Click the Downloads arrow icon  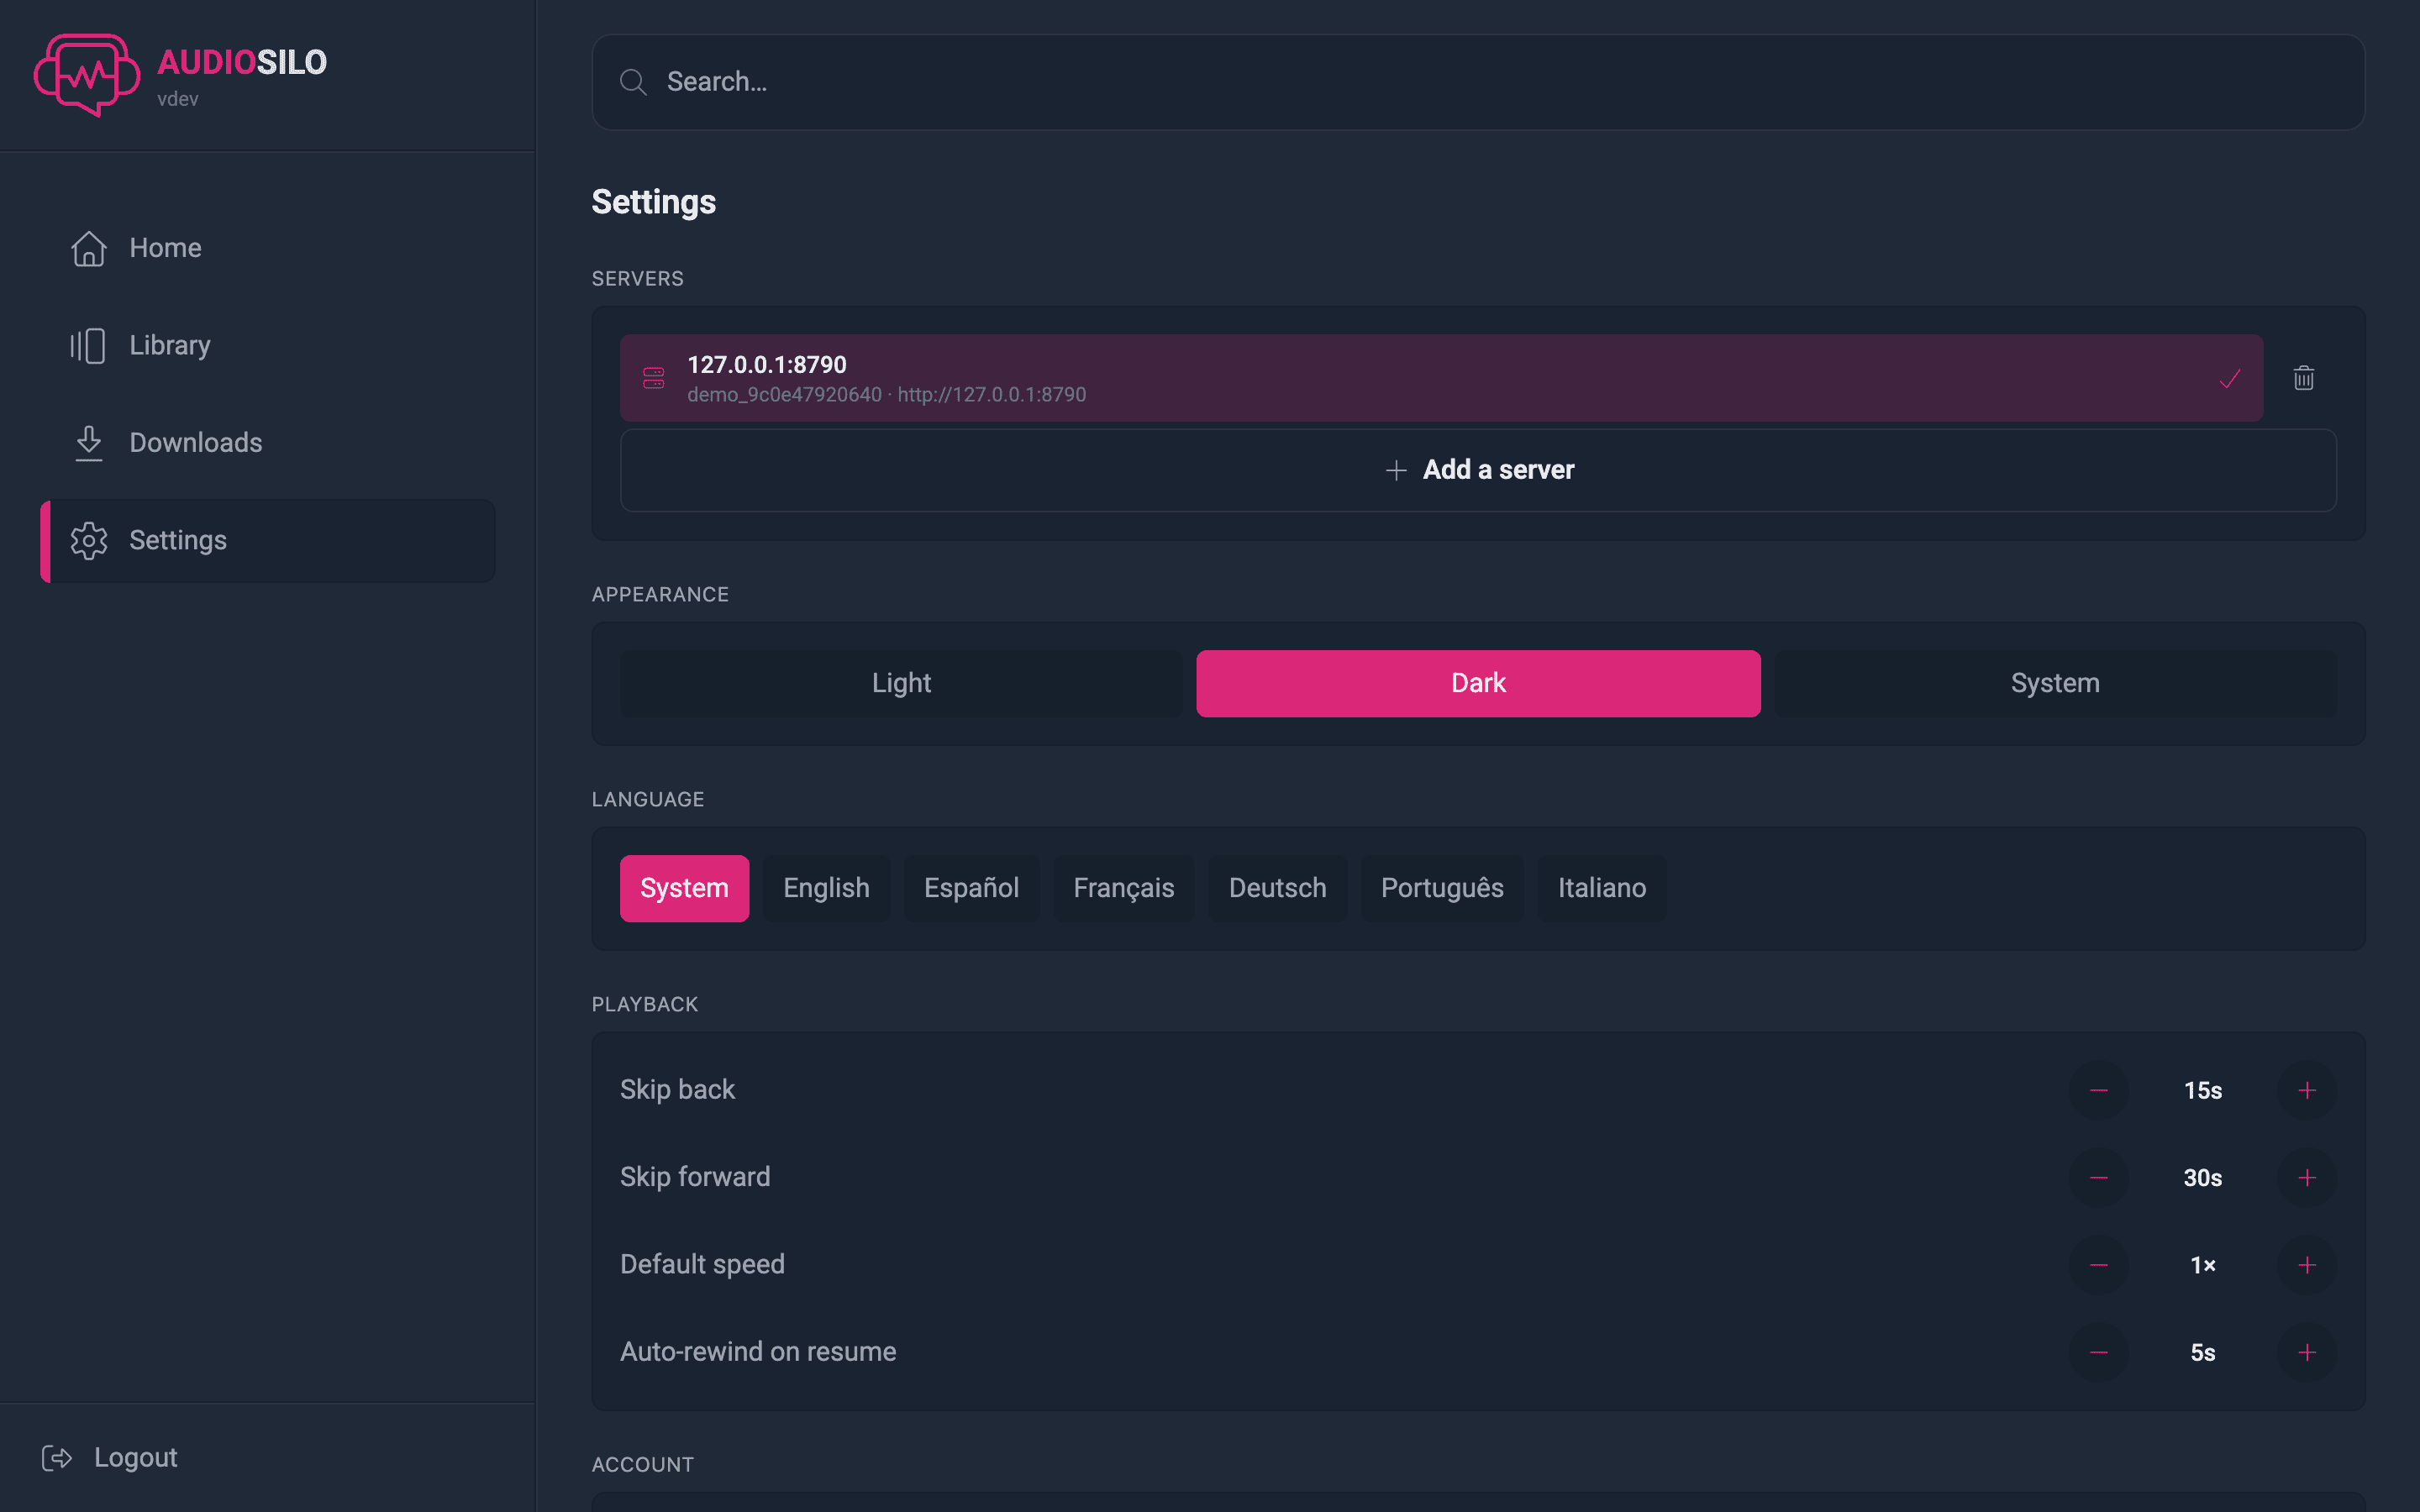click(89, 443)
